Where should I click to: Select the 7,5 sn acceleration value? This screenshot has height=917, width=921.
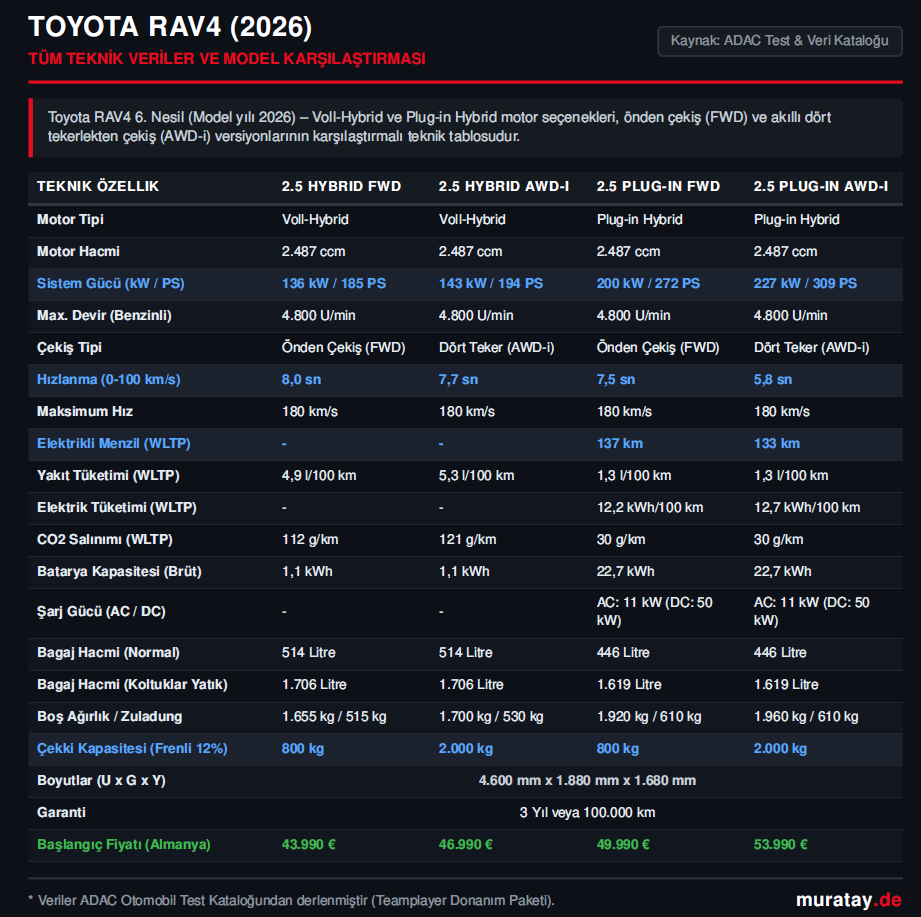tap(616, 379)
